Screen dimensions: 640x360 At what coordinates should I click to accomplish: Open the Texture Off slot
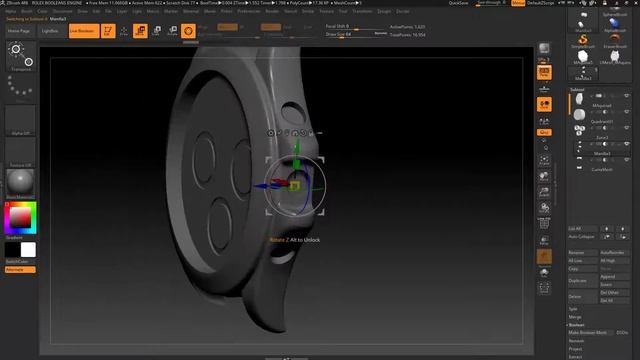pyautogui.click(x=20, y=152)
